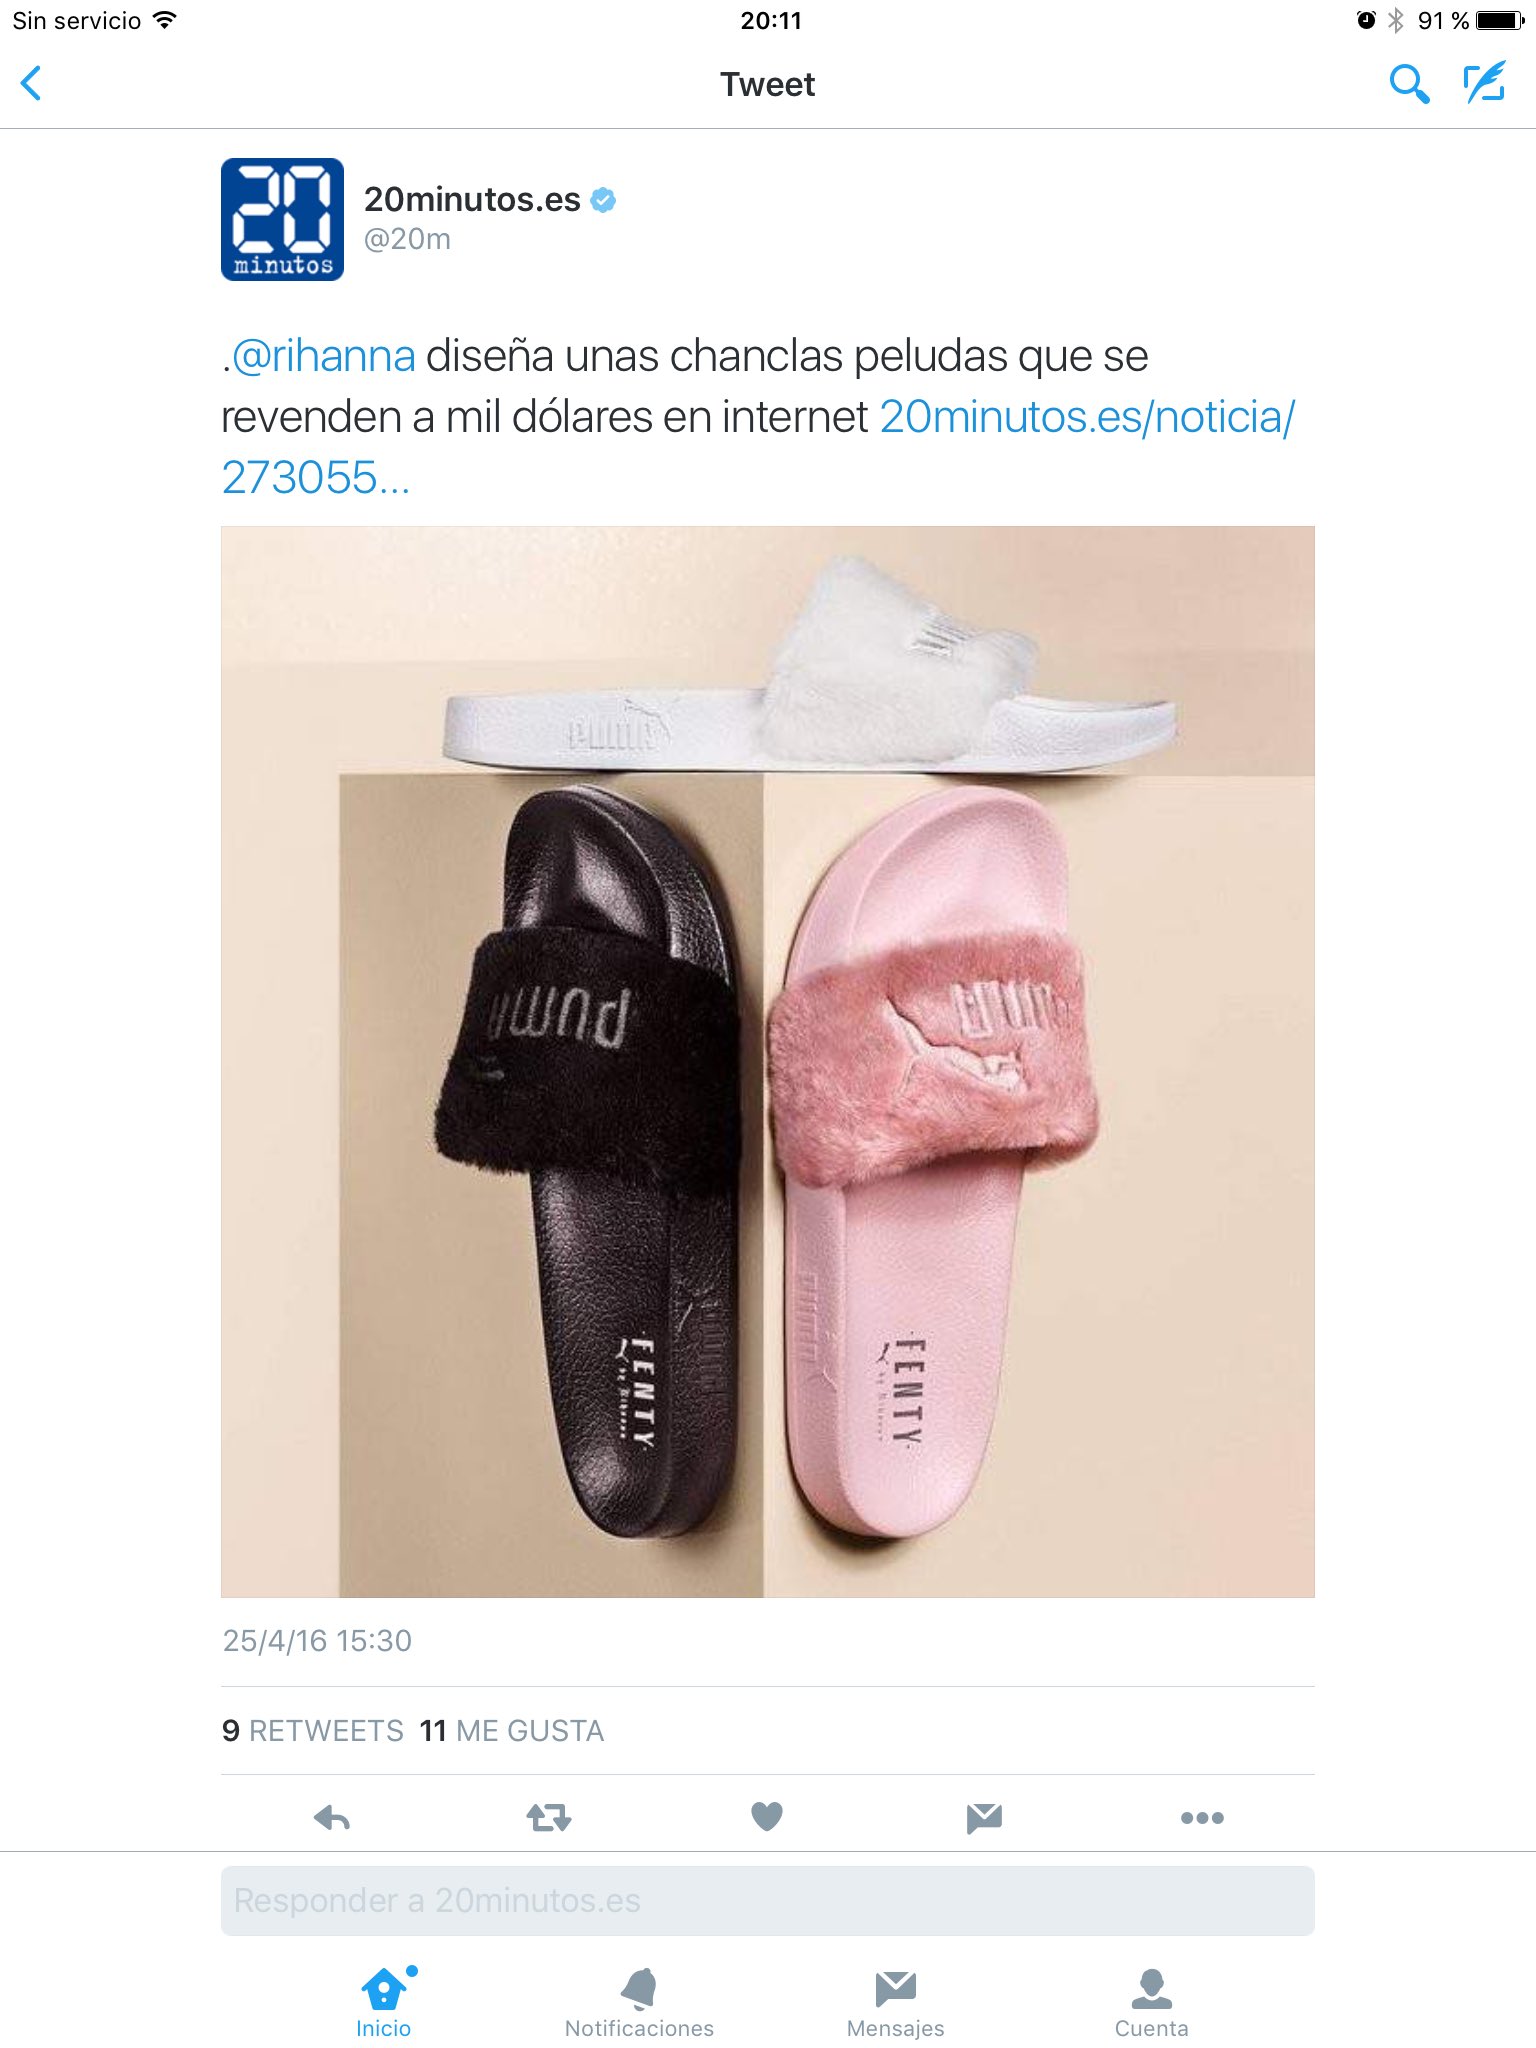Switch to the Cuenta tab
This screenshot has height=2048, width=1536.
coord(1152,2002)
